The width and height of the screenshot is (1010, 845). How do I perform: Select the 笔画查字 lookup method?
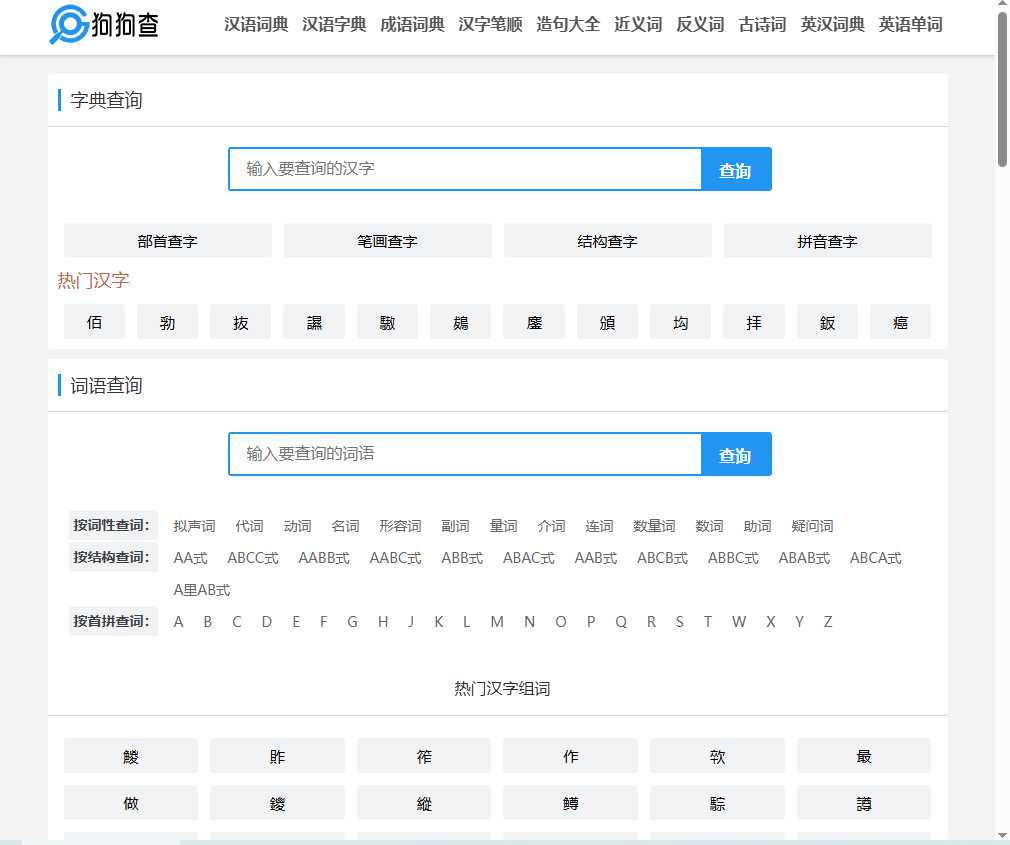pos(387,240)
